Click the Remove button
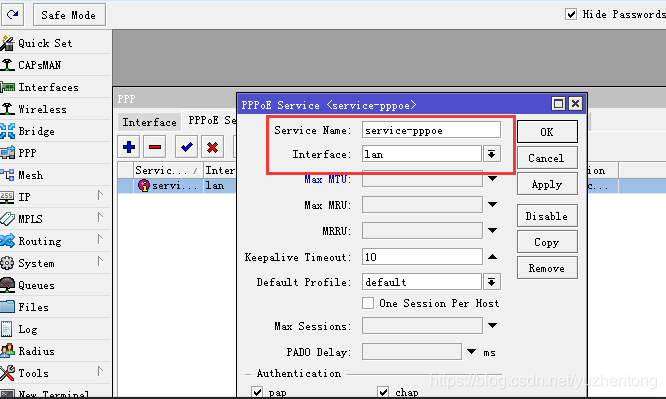Screen dimensions: 666x399 547,268
